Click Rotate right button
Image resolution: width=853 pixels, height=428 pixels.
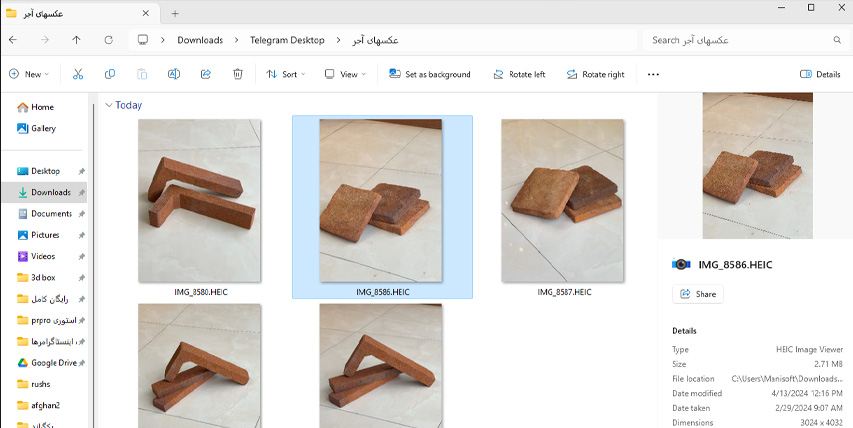click(x=595, y=74)
